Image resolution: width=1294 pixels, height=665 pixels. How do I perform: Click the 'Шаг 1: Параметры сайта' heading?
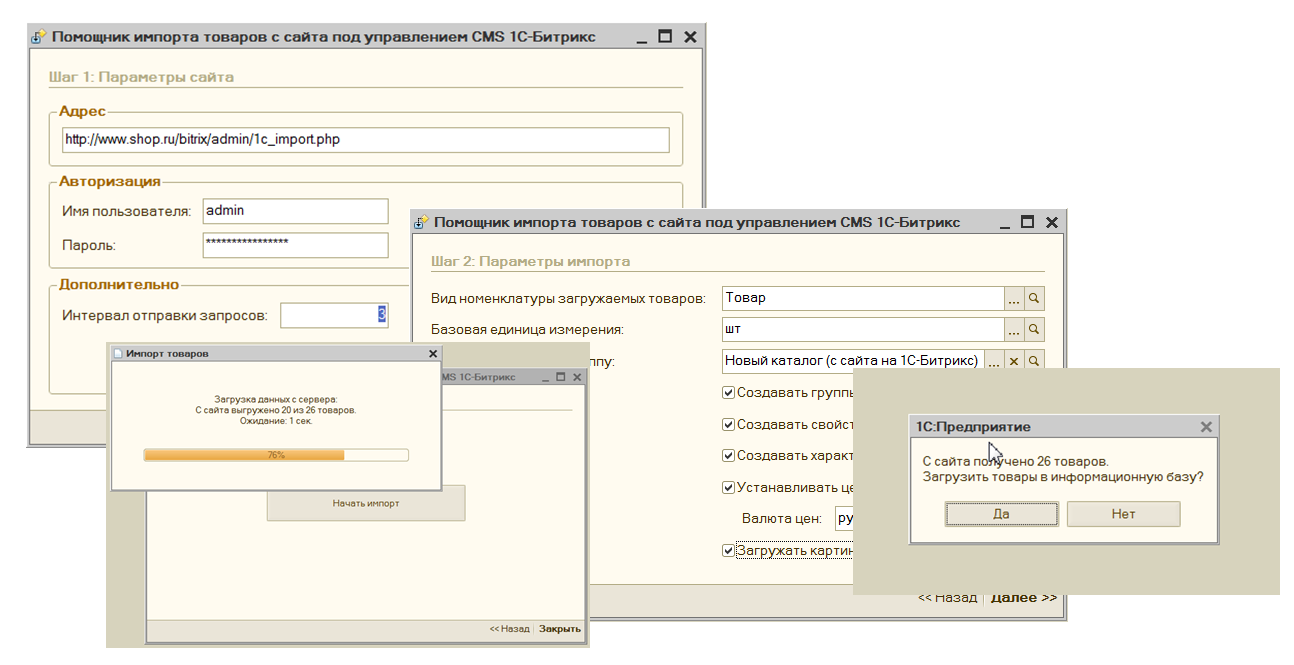pos(141,76)
